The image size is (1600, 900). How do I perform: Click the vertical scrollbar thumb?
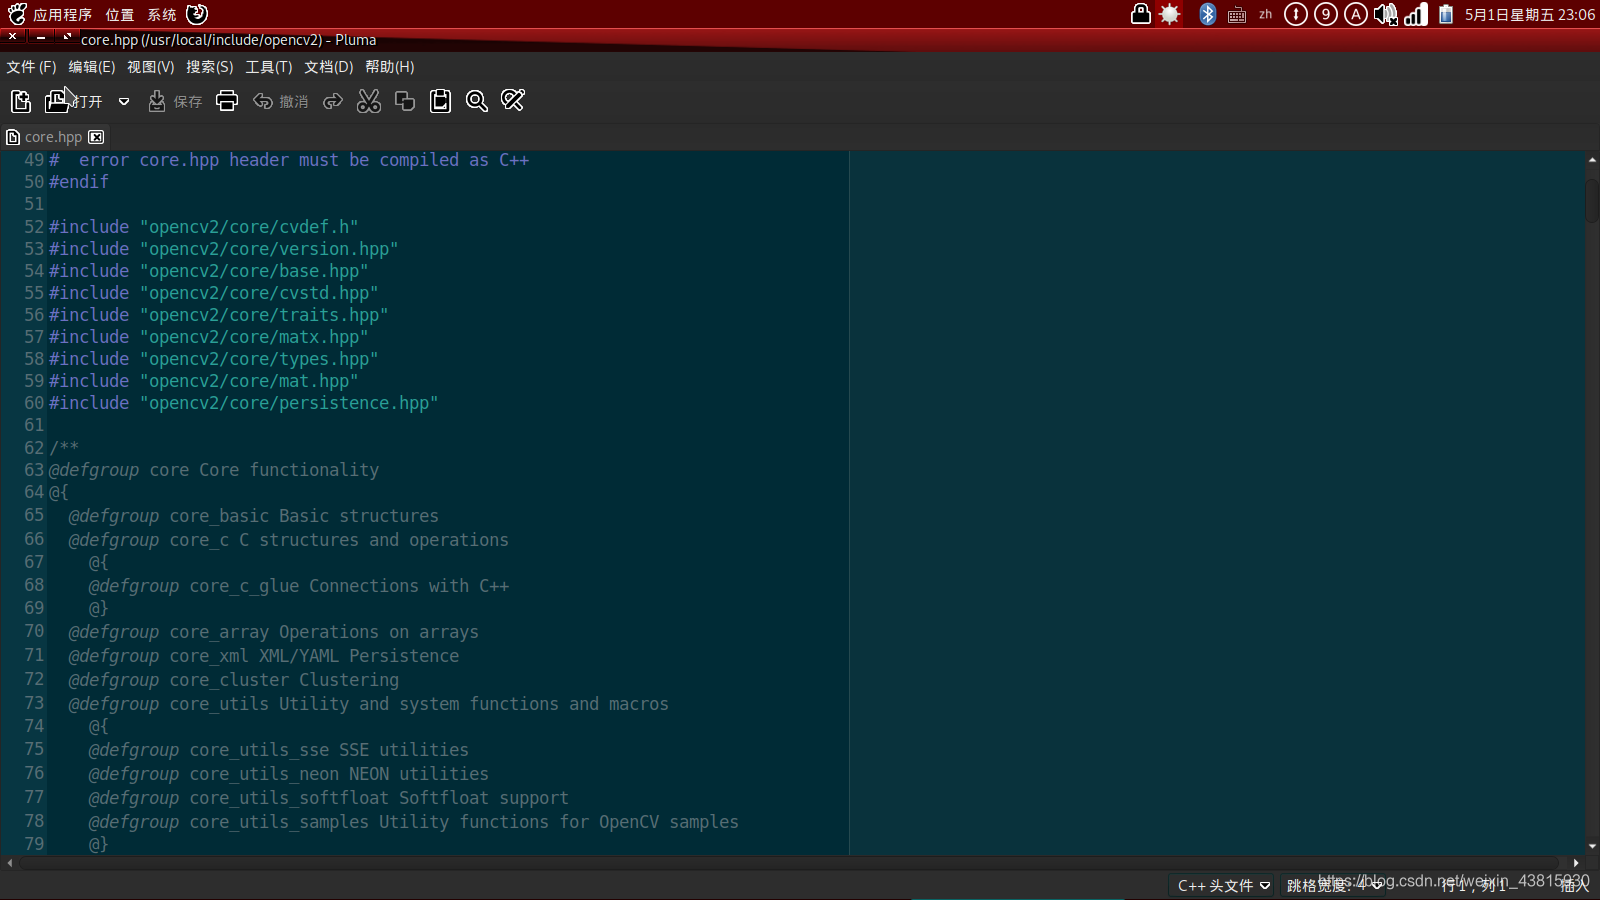pos(1592,201)
